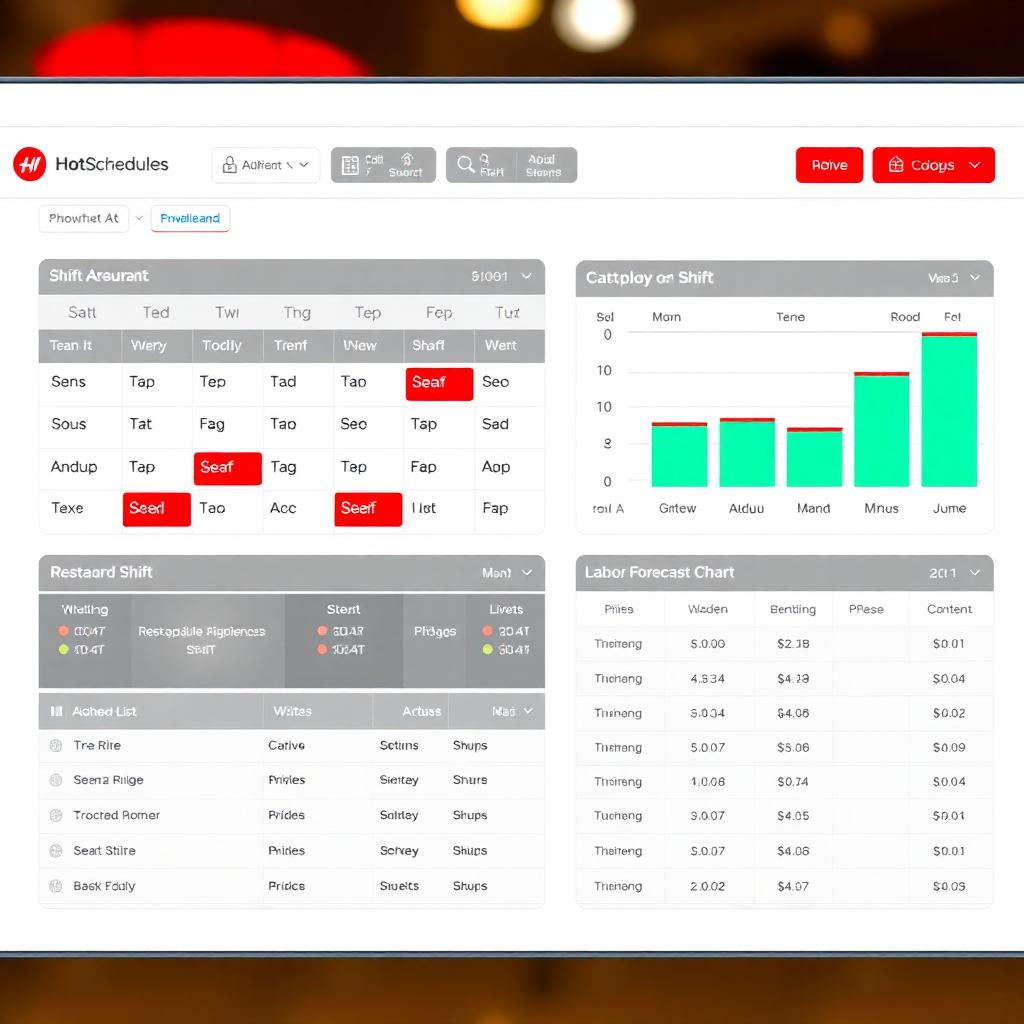Click the Bentiing column header in forecast
Image resolution: width=1024 pixels, height=1024 pixels.
point(793,609)
